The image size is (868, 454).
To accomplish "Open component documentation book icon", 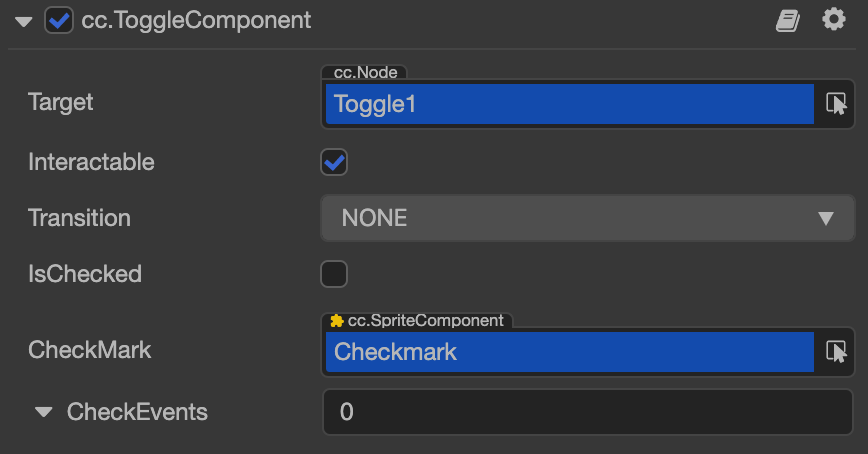I will tap(788, 20).
